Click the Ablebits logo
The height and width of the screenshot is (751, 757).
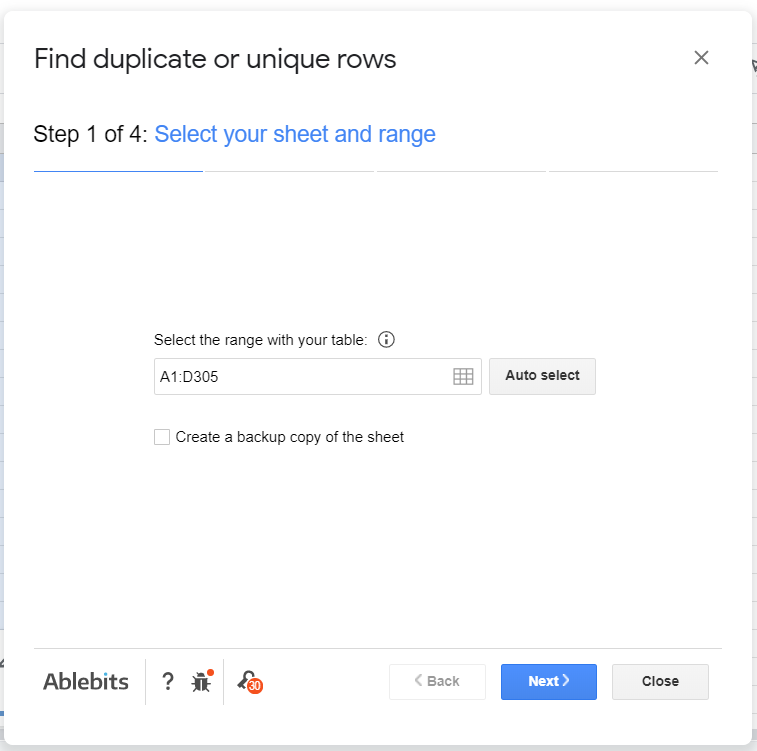pos(86,682)
